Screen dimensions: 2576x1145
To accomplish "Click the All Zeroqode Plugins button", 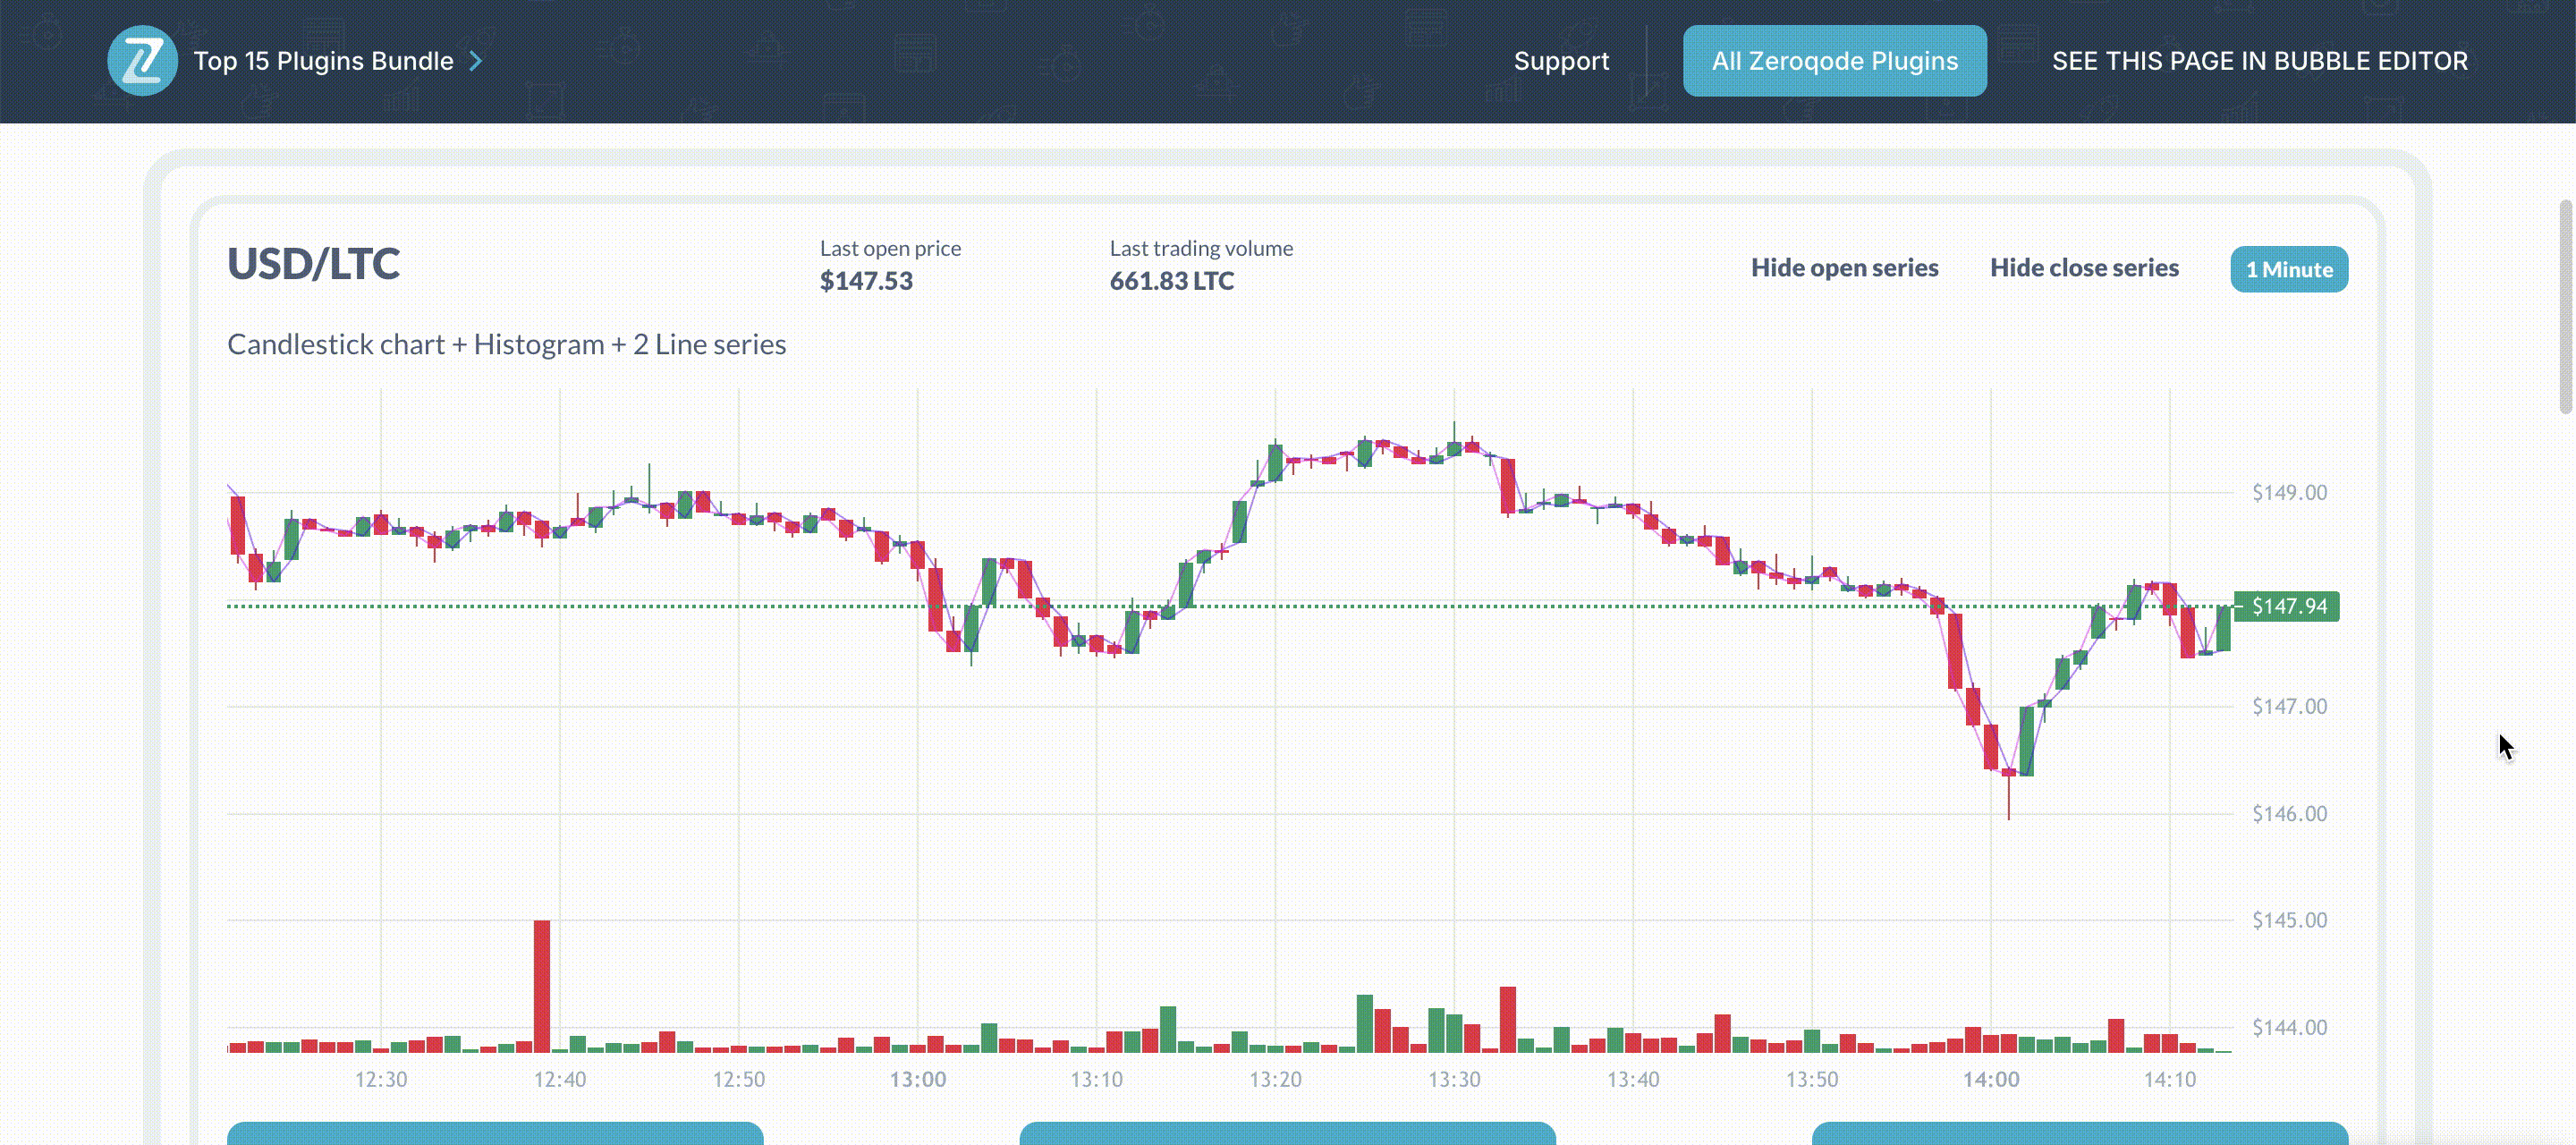I will coord(1834,60).
